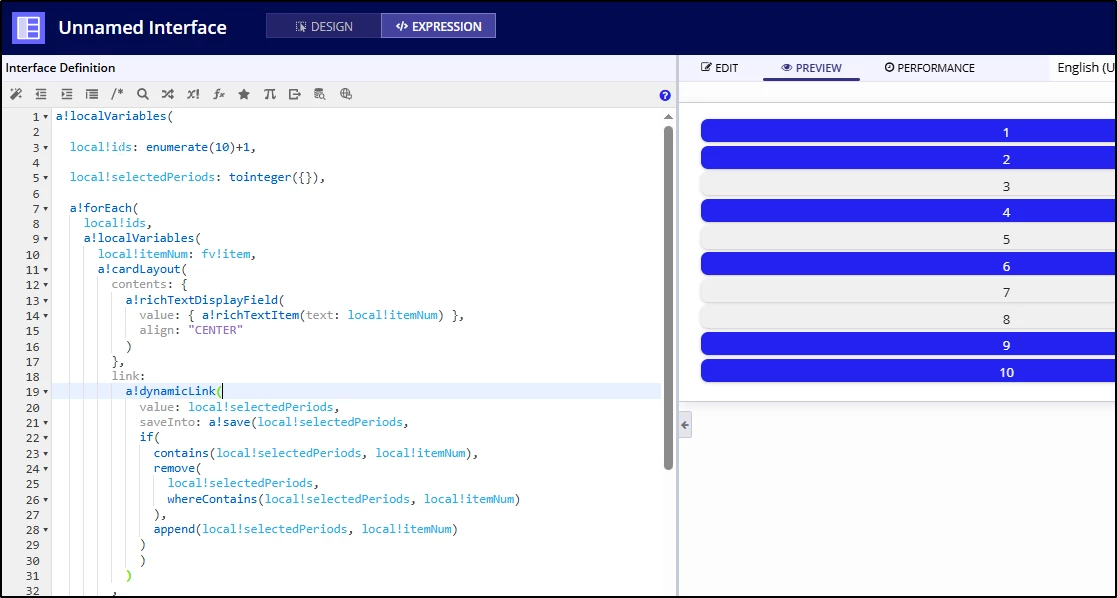Switch to EXPRESSION mode
Viewport: 1117px width, 598px height.
tap(439, 26)
